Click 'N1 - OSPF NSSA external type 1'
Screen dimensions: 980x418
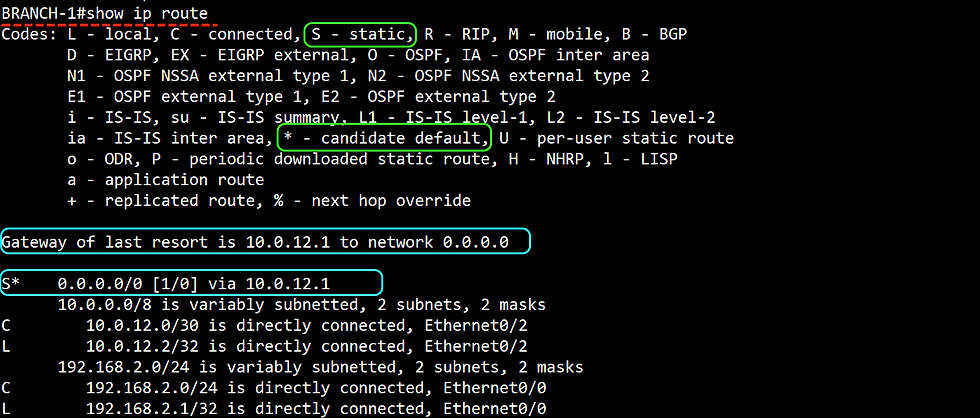click(208, 76)
